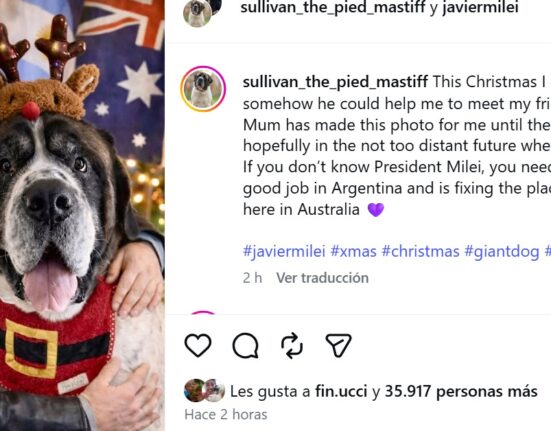The height and width of the screenshot is (431, 551).
Task: Open the #christmas hashtag
Action: [x=421, y=252]
